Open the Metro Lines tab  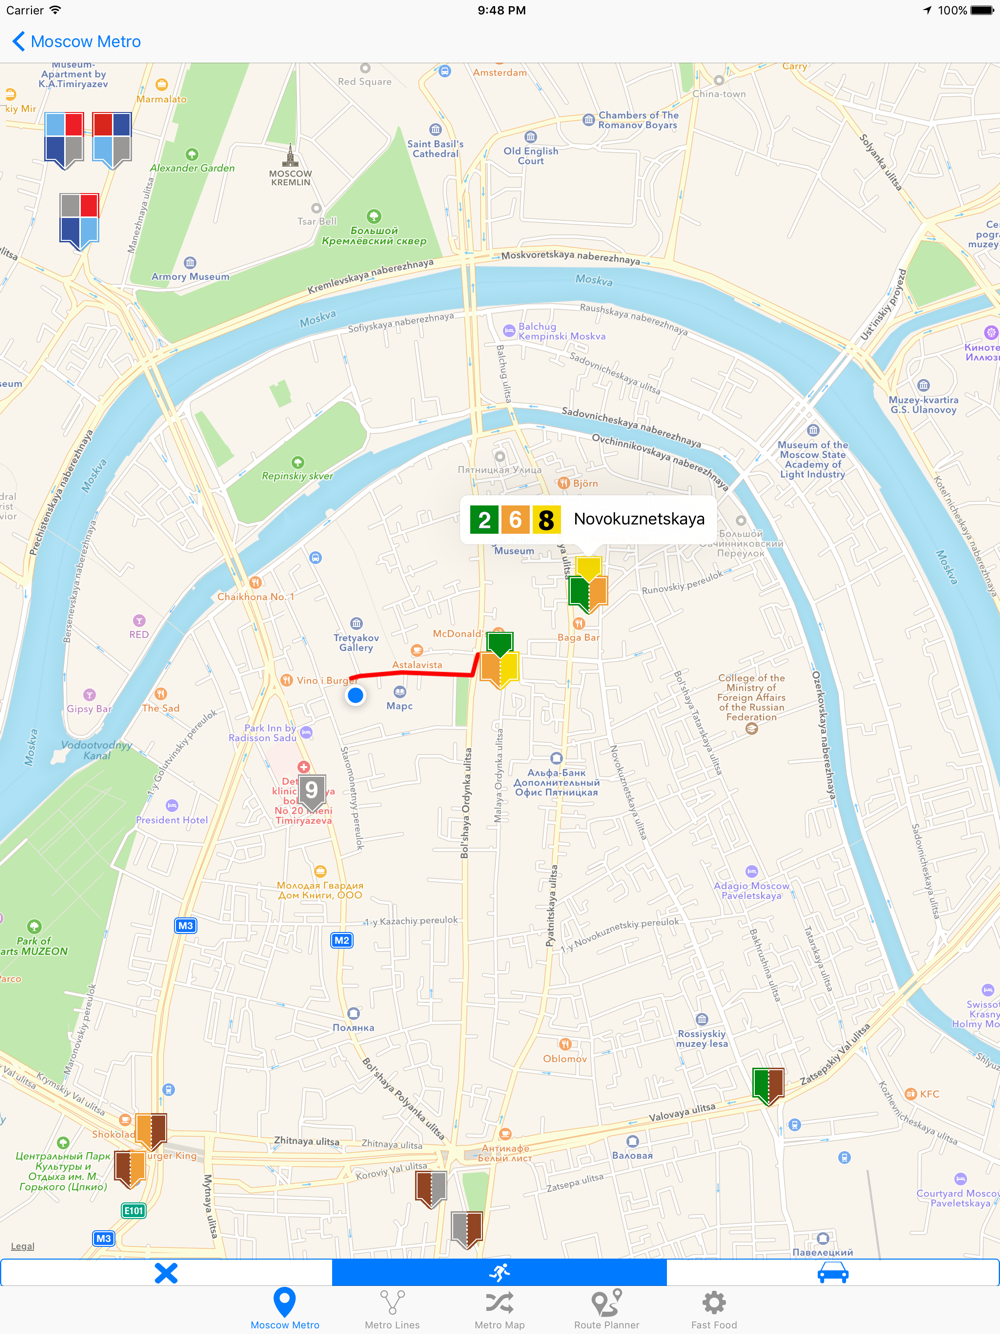click(x=392, y=1309)
